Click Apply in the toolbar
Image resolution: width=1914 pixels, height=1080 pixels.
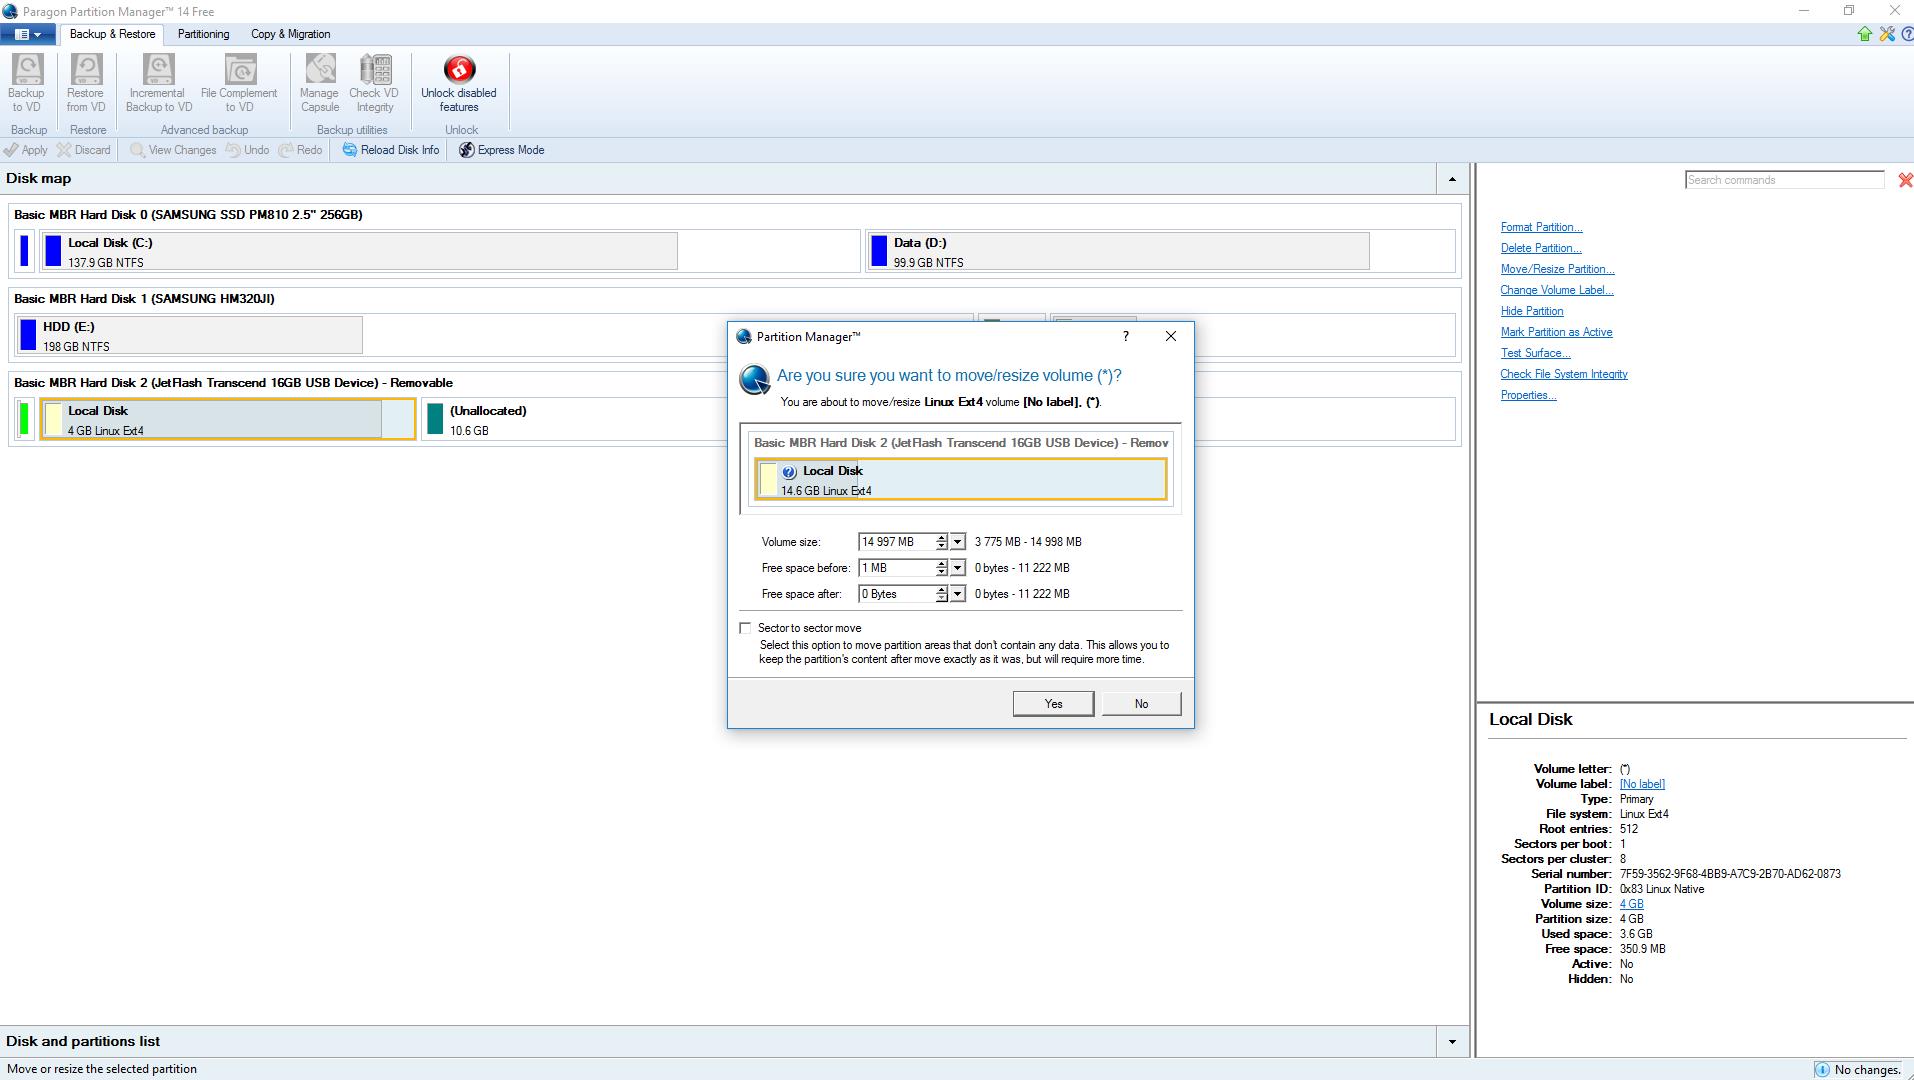coord(26,150)
